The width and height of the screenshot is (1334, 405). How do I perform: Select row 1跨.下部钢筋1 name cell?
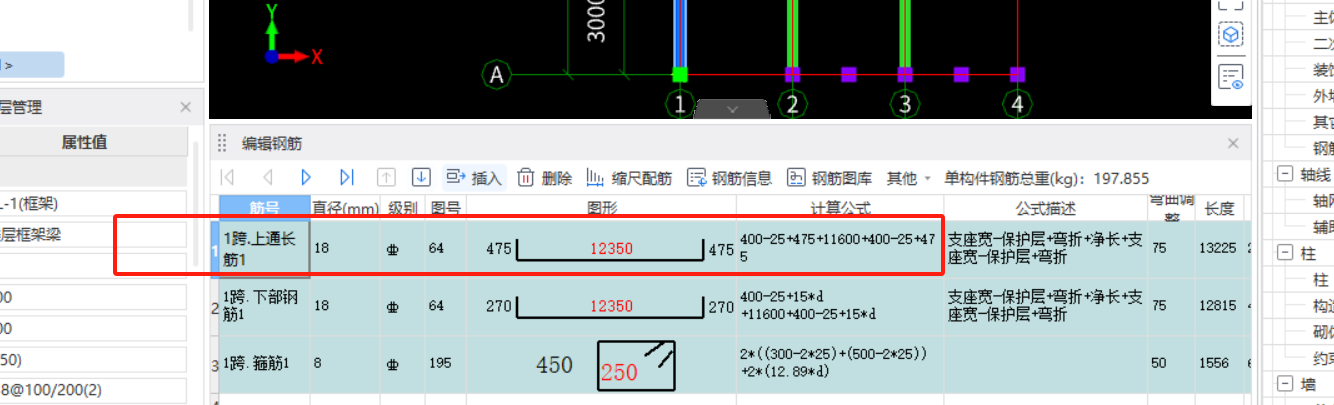(x=264, y=307)
